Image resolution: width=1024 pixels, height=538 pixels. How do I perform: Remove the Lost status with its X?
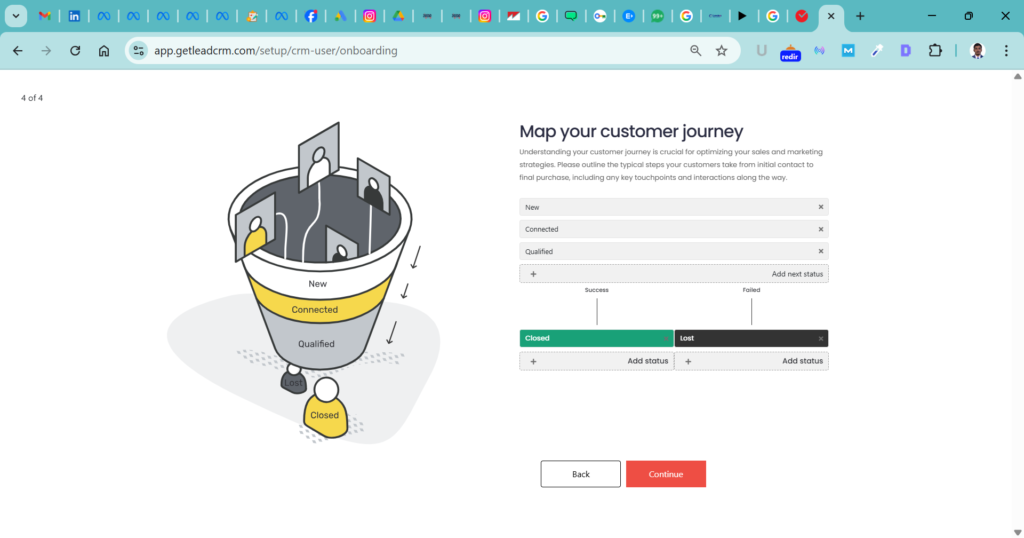coord(821,338)
